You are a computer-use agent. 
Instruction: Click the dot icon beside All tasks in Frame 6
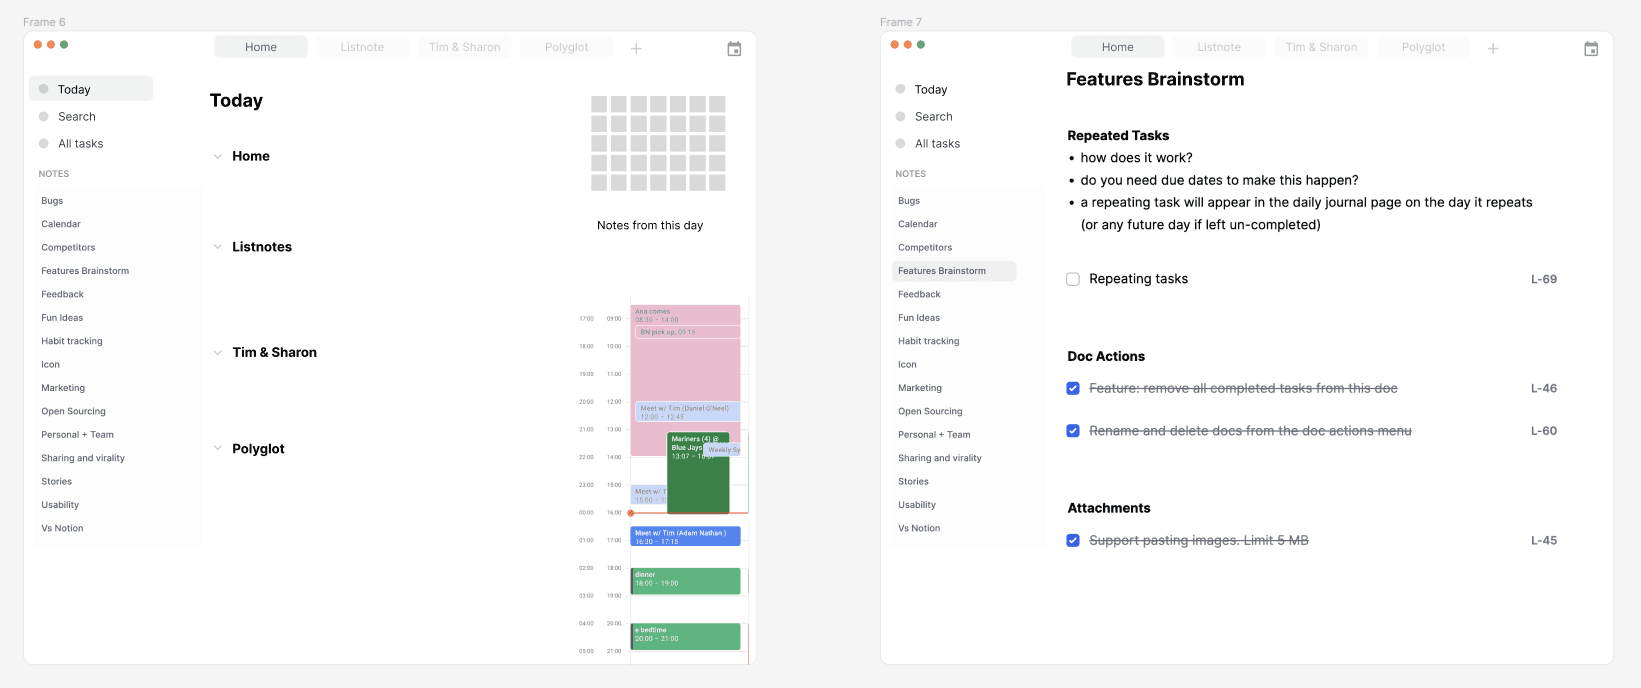click(x=43, y=143)
